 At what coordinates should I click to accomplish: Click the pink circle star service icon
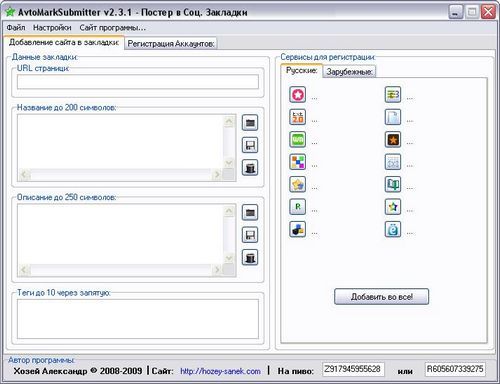298,95
